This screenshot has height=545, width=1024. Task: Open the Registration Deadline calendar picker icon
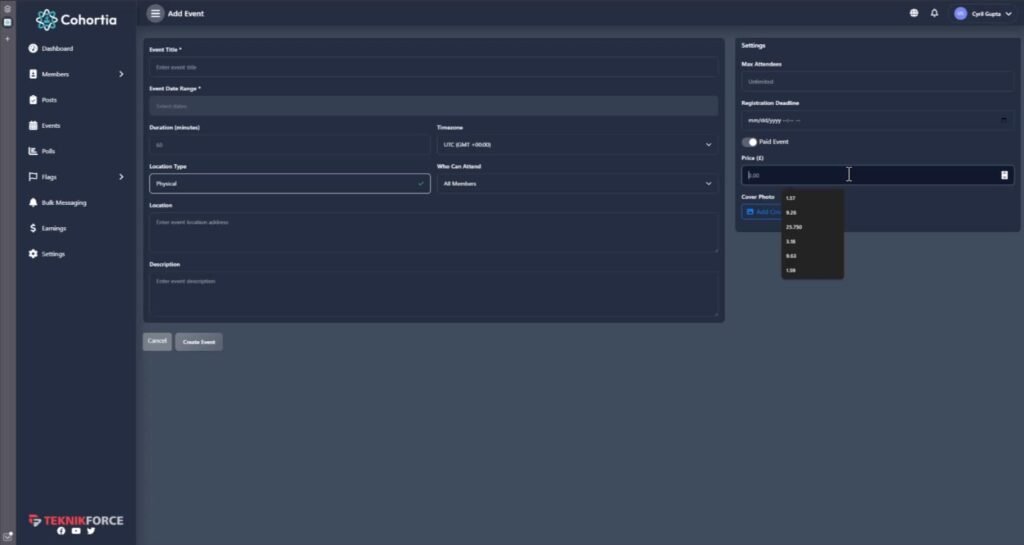click(1004, 120)
